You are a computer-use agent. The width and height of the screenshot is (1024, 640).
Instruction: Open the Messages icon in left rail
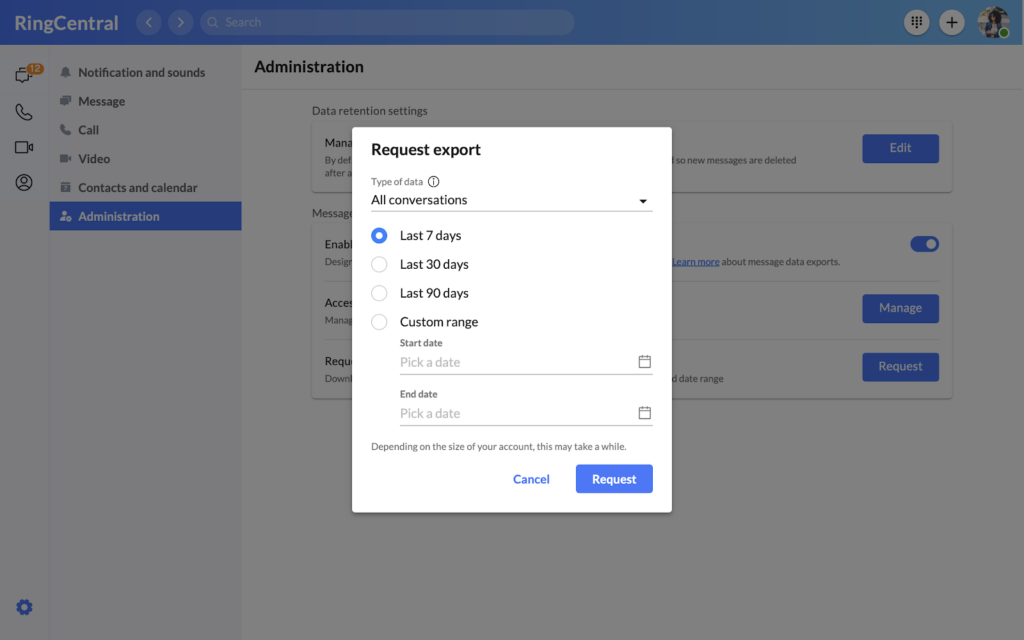click(24, 75)
